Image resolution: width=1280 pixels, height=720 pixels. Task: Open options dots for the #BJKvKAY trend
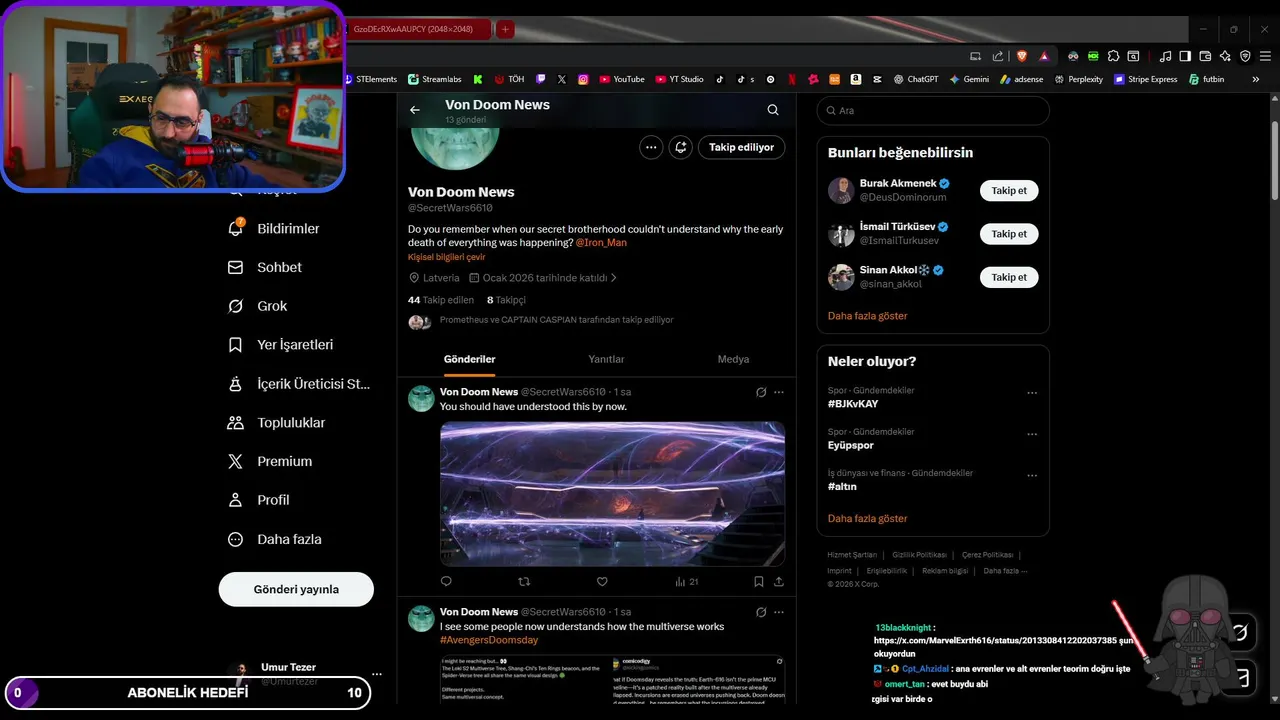[x=1033, y=394]
